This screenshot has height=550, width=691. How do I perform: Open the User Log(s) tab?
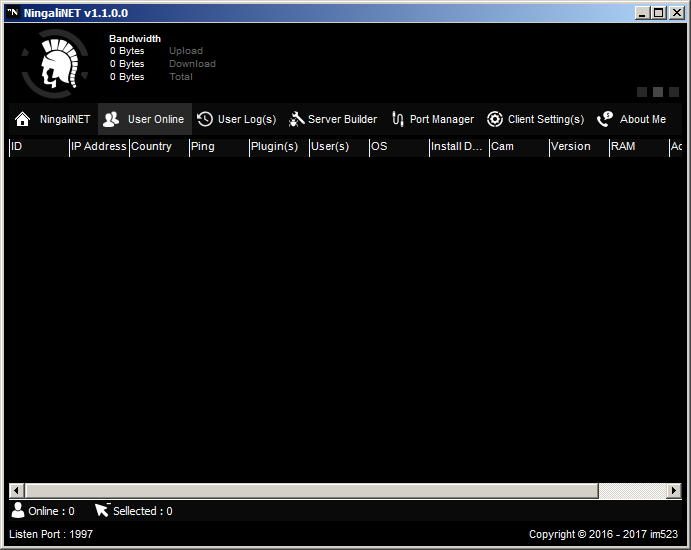click(246, 119)
